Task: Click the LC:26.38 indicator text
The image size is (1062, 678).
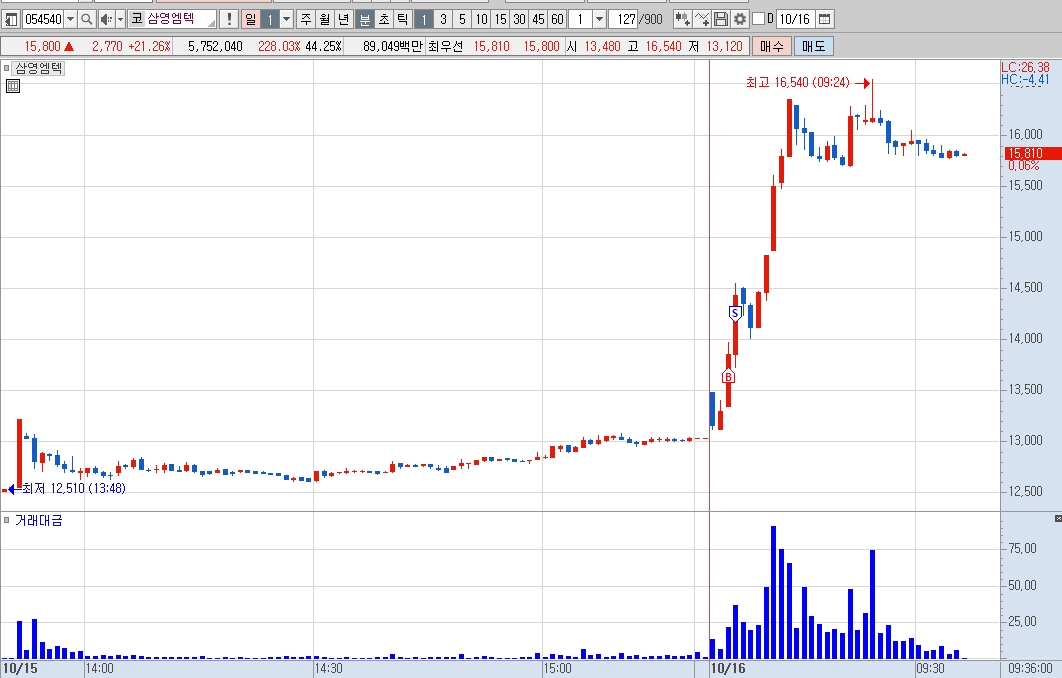Action: [x=1025, y=67]
